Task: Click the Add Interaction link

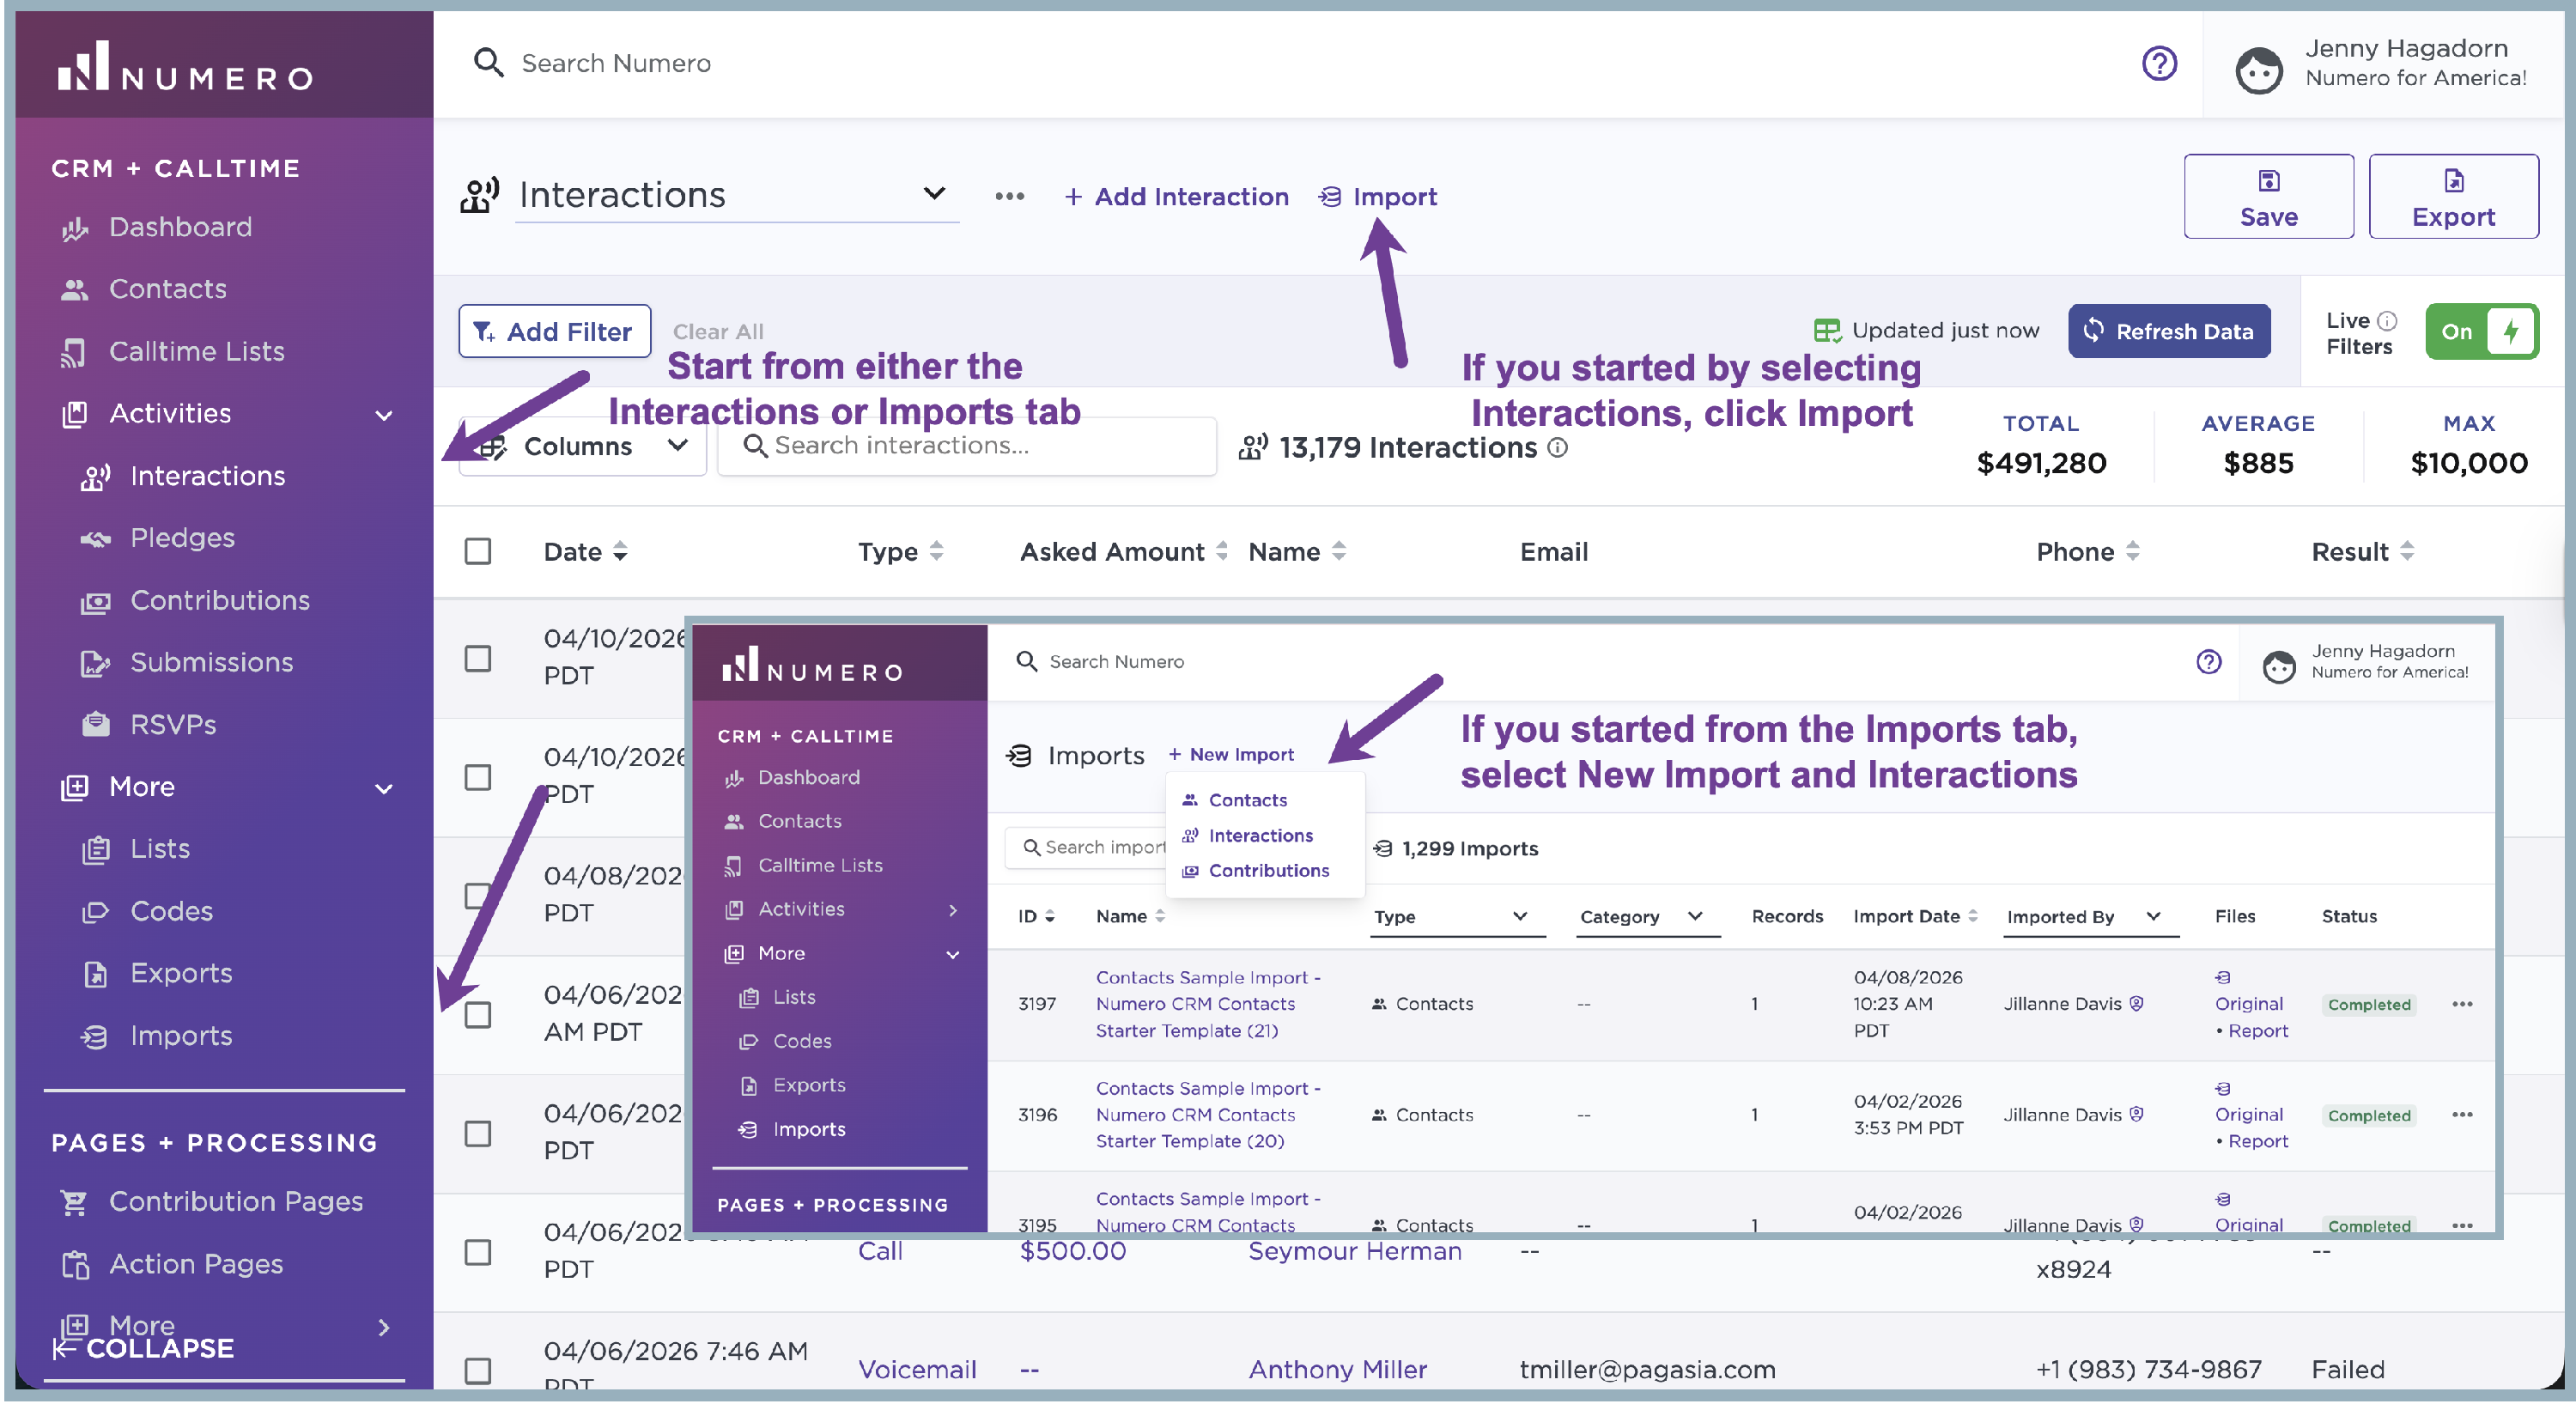Action: point(1176,197)
